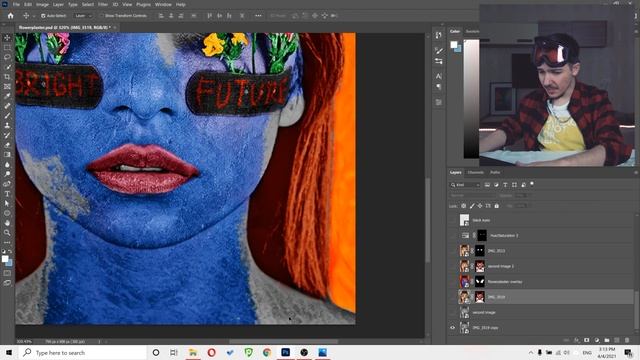Open the Image menu

42,4
